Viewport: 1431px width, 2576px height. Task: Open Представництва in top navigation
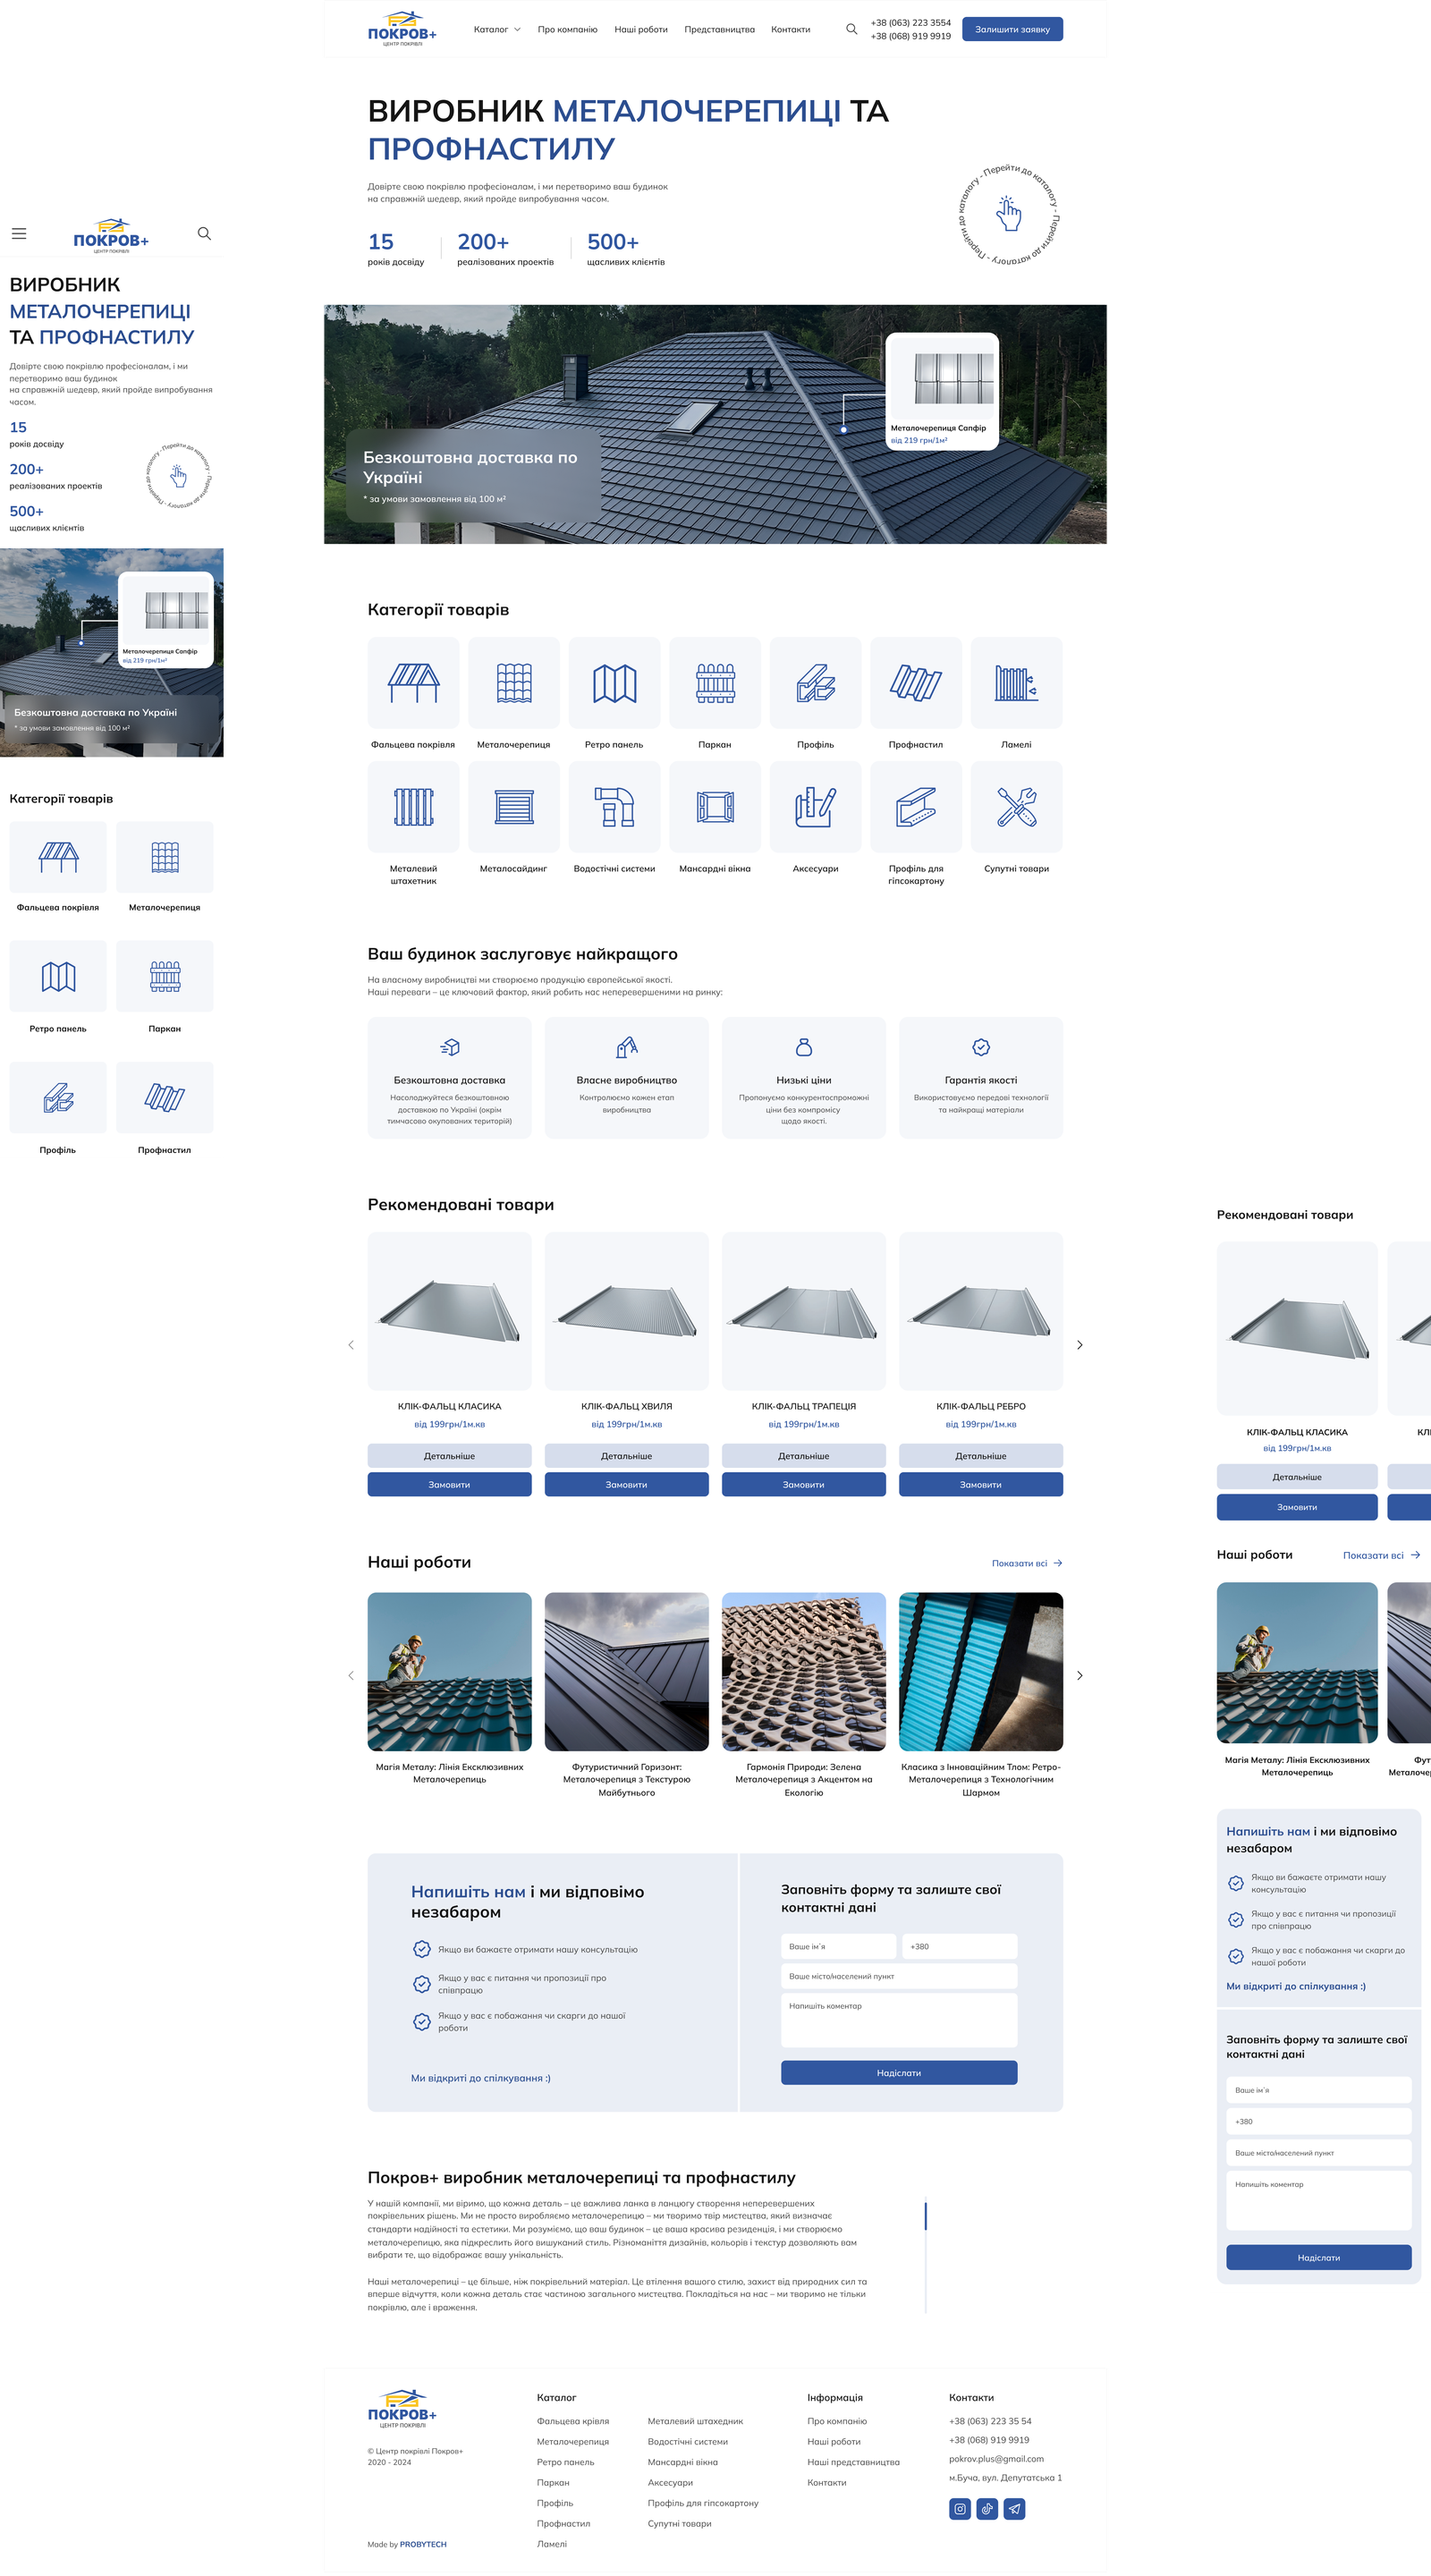tap(719, 29)
